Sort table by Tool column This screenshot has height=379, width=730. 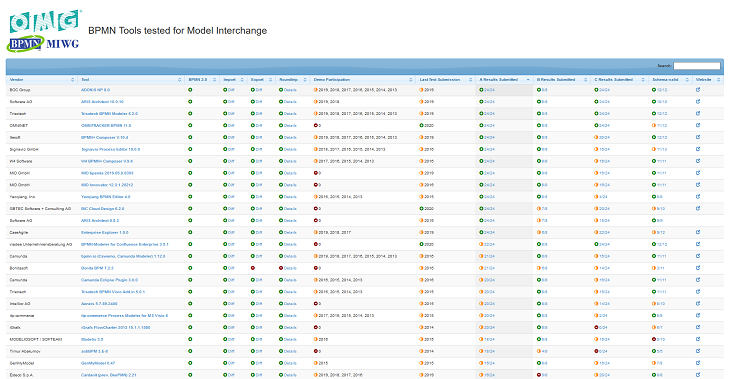(131, 80)
